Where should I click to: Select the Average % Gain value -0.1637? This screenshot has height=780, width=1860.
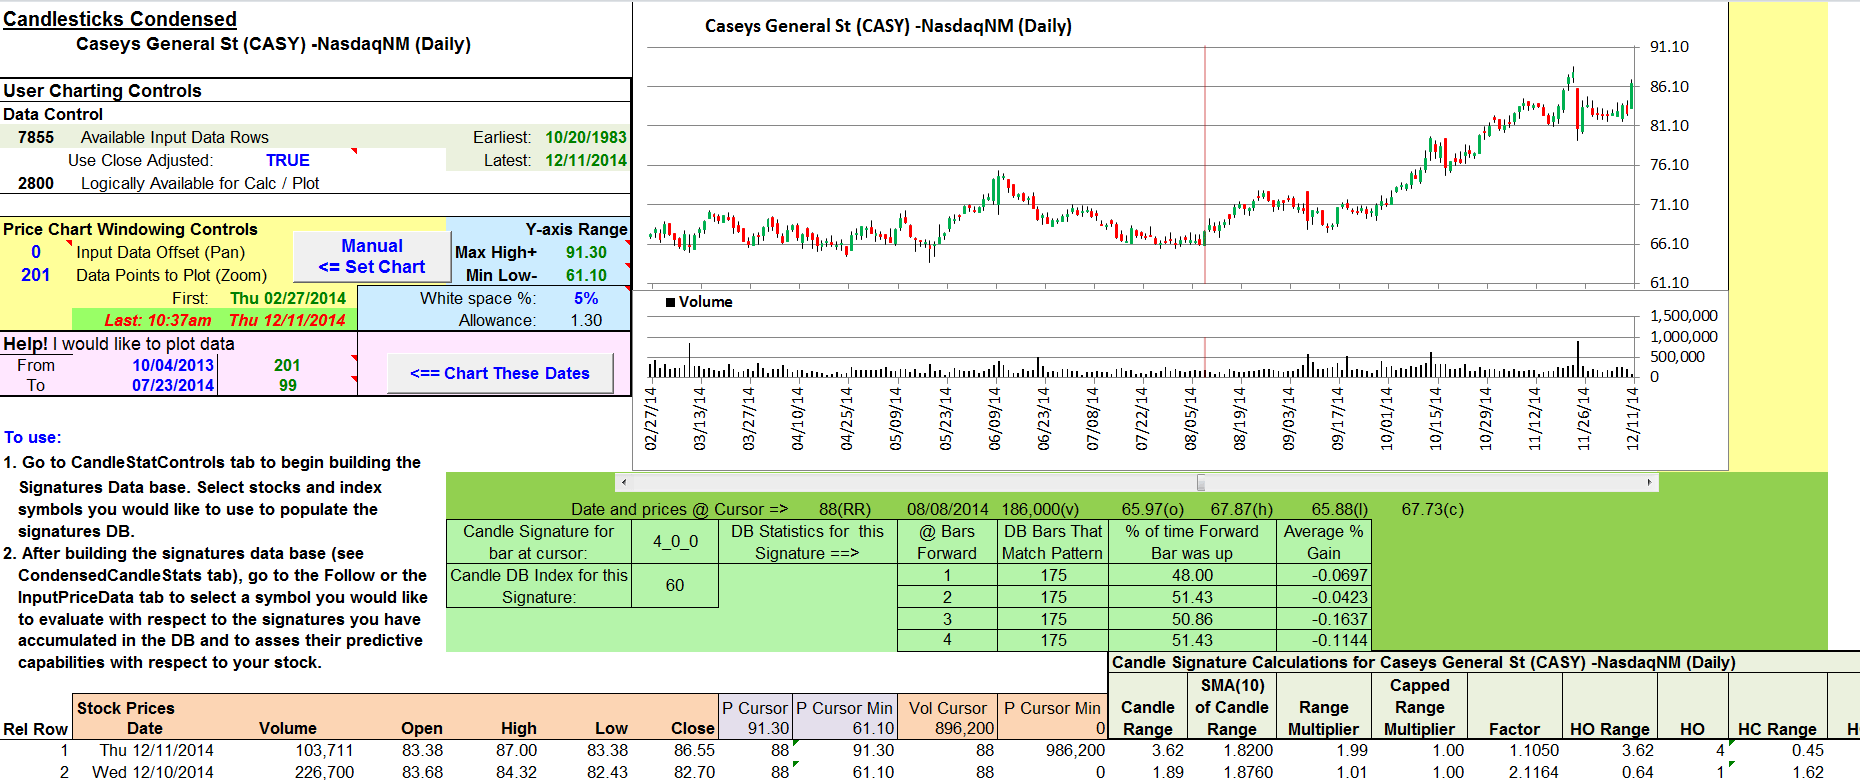point(1324,619)
